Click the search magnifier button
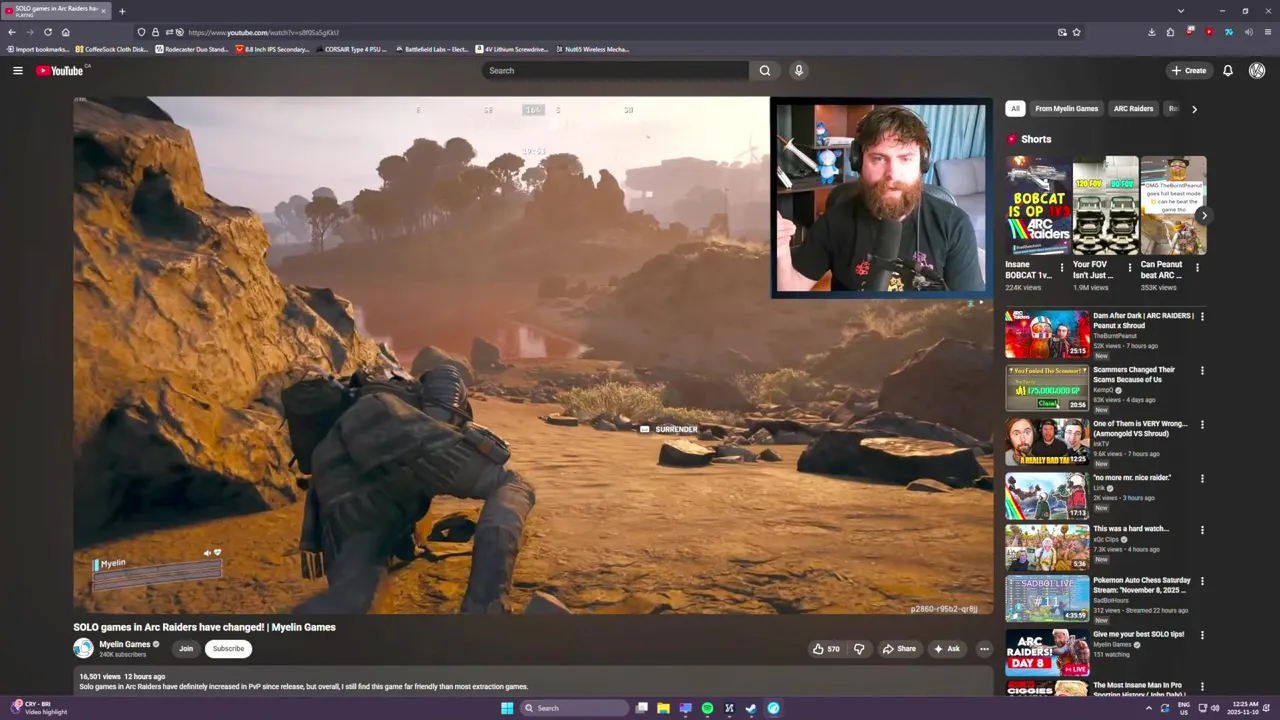Viewport: 1280px width, 720px height. pos(765,70)
